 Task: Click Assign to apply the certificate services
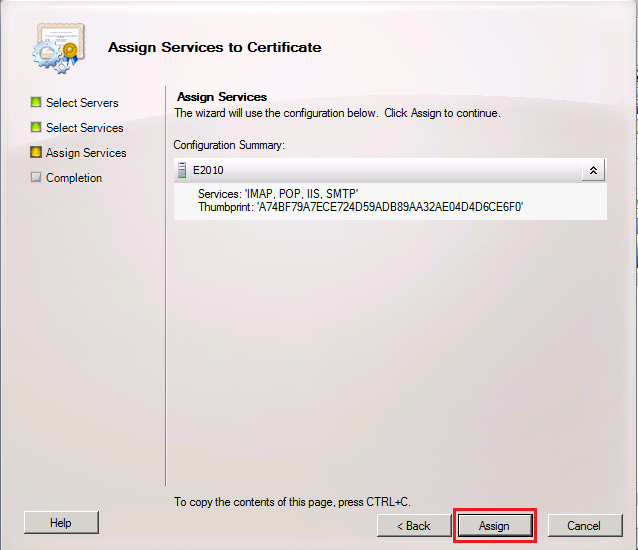494,526
